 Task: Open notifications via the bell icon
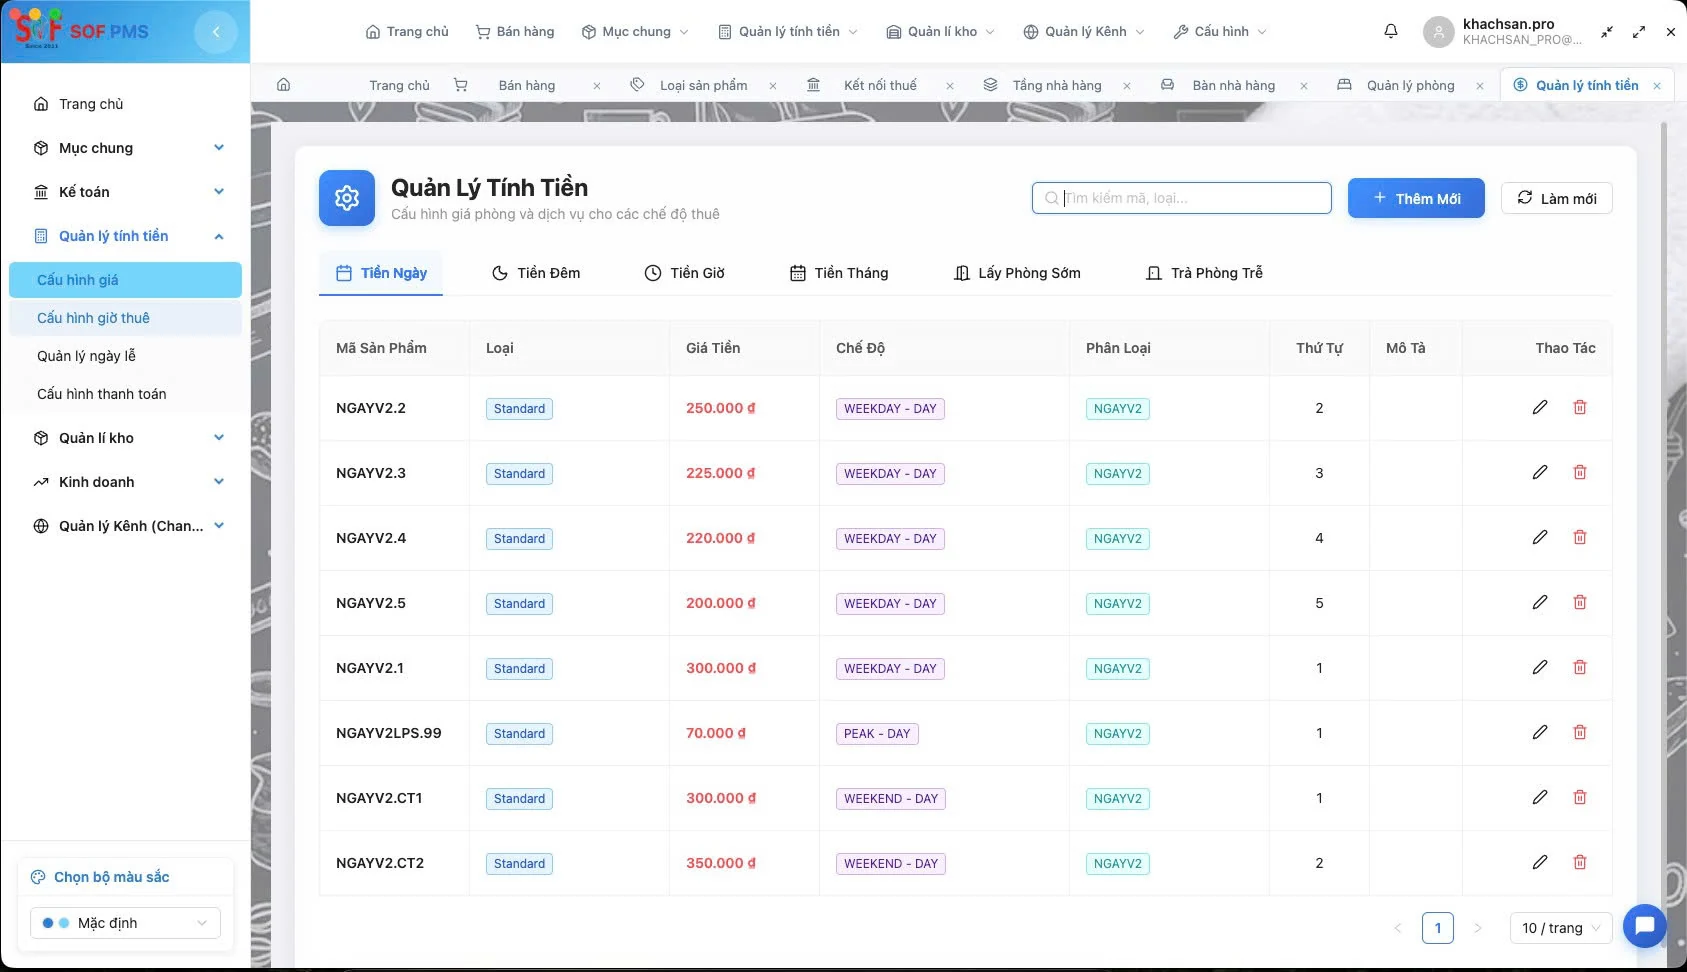[x=1391, y=31]
